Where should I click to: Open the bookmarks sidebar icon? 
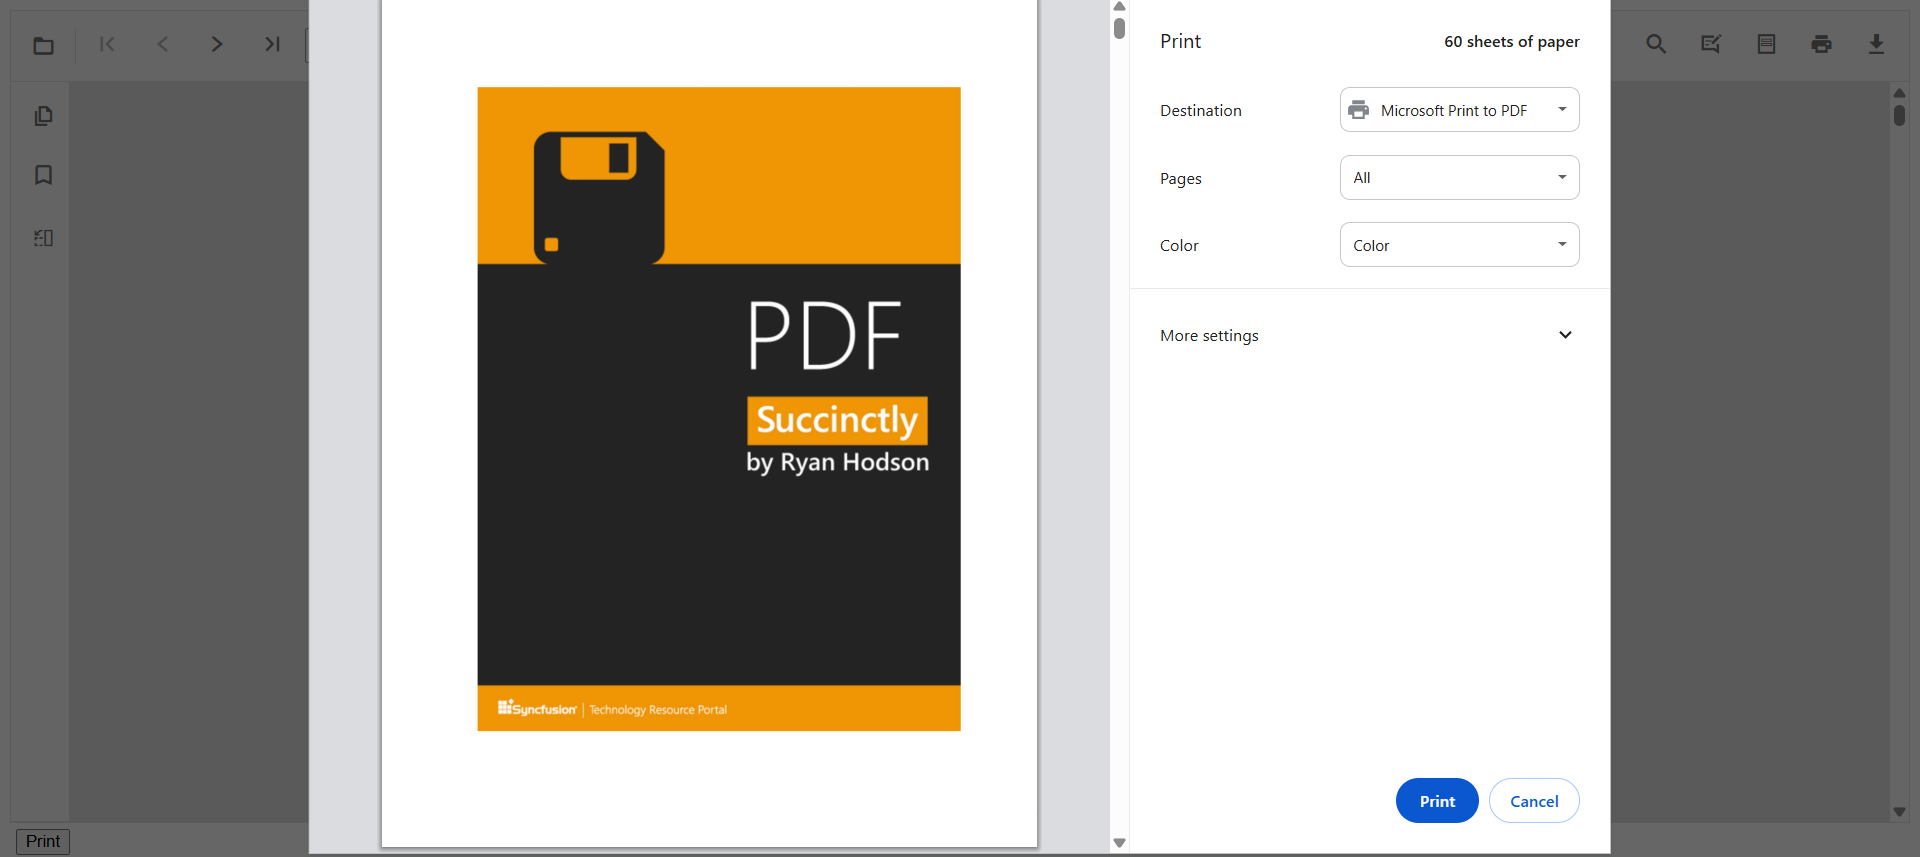click(43, 175)
